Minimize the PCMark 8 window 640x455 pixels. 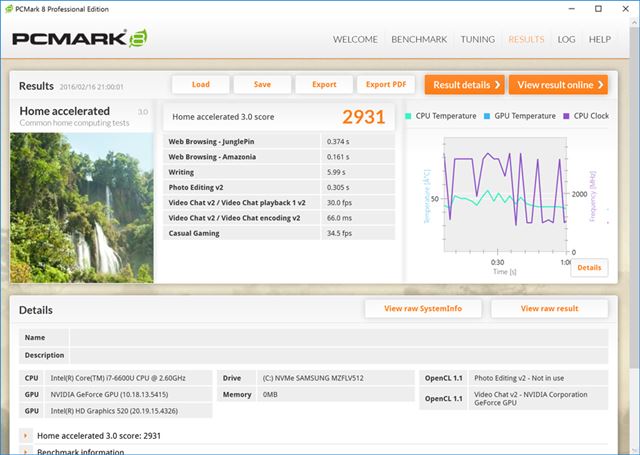tap(572, 9)
